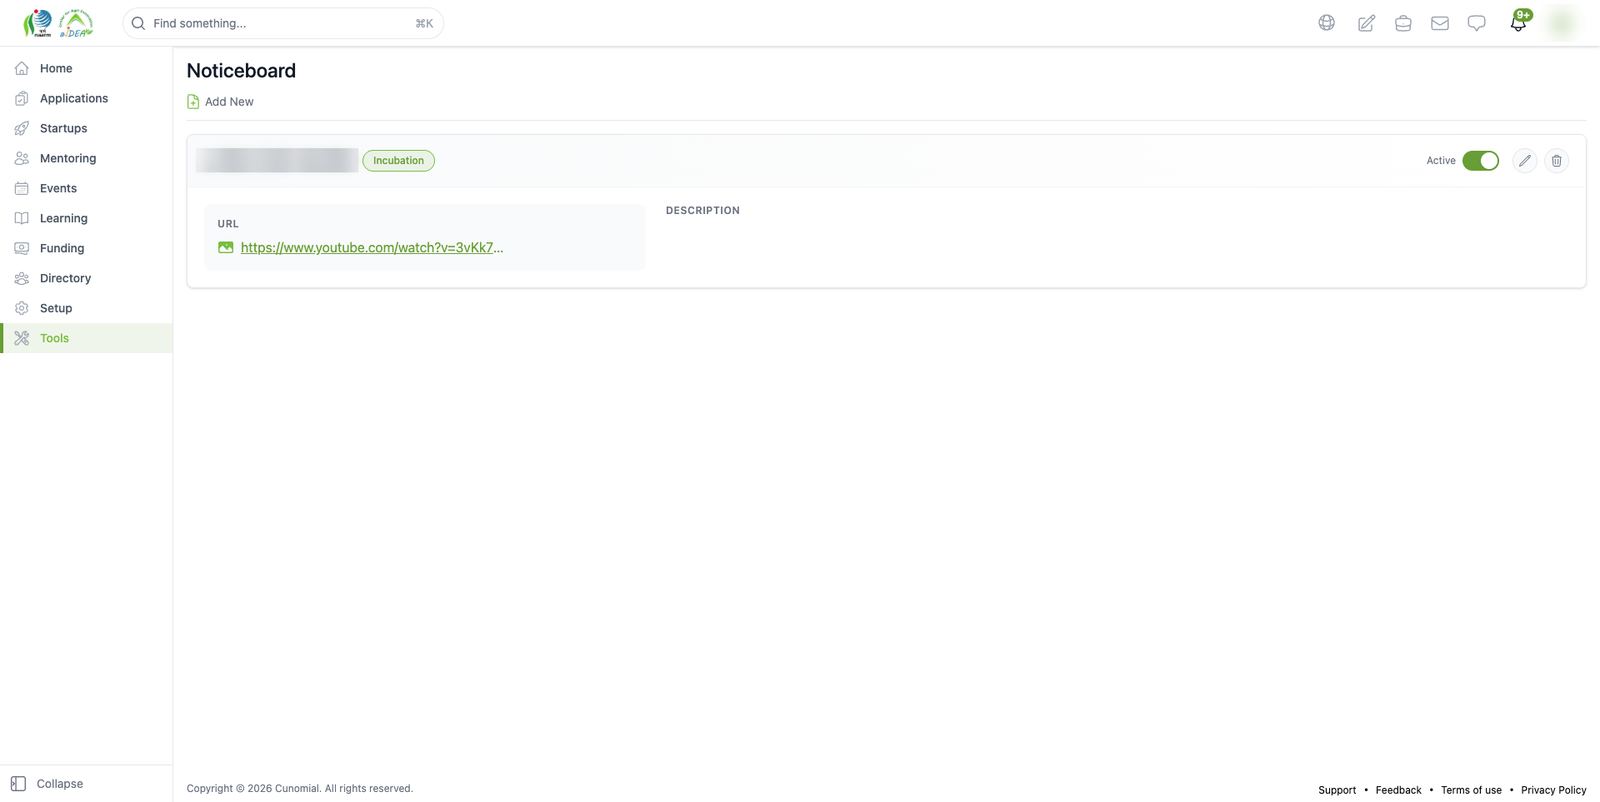Click the briefcase icon in the header

(1403, 23)
